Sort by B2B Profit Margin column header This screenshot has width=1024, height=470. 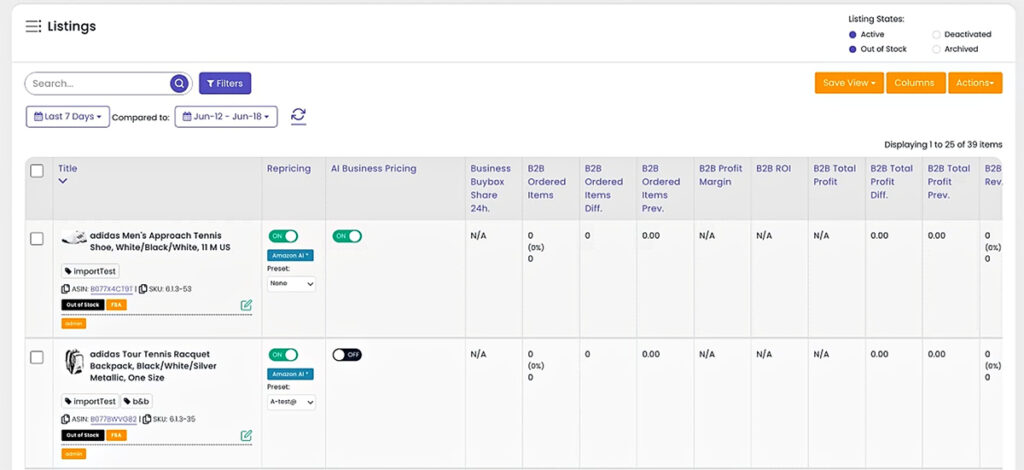[721, 175]
